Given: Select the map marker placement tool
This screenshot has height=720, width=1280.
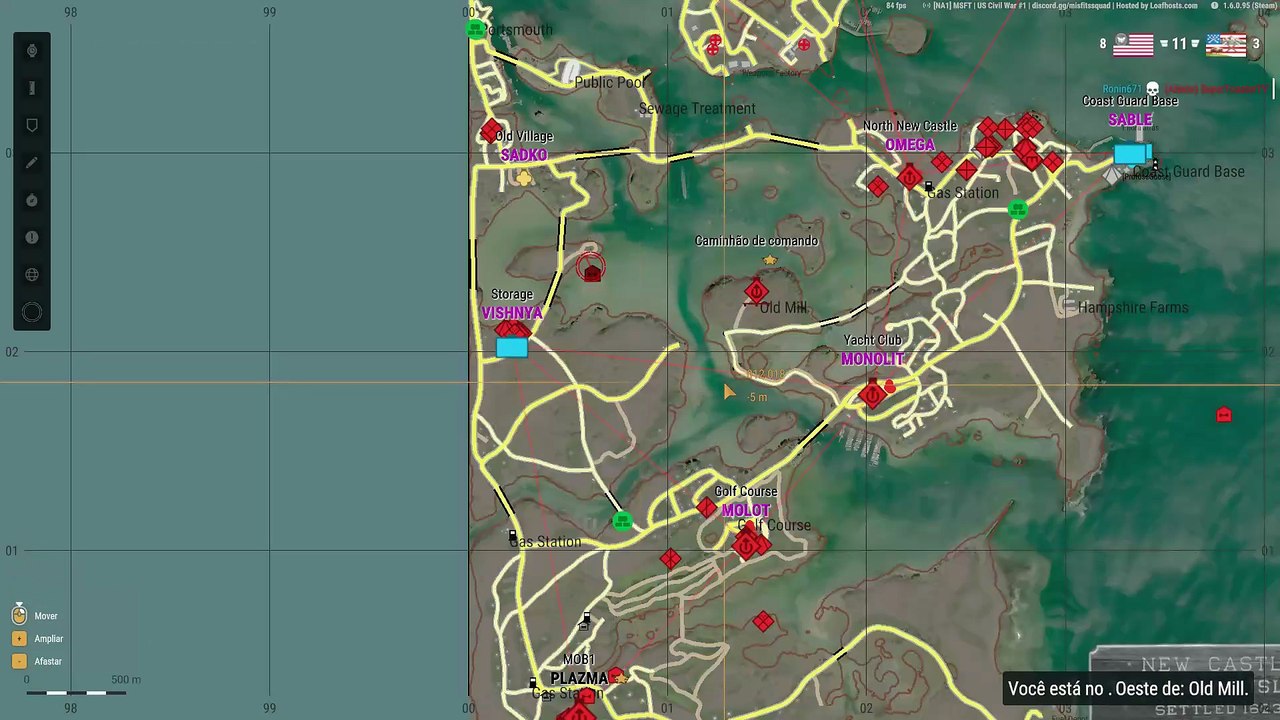Looking at the screenshot, I should click(x=32, y=125).
